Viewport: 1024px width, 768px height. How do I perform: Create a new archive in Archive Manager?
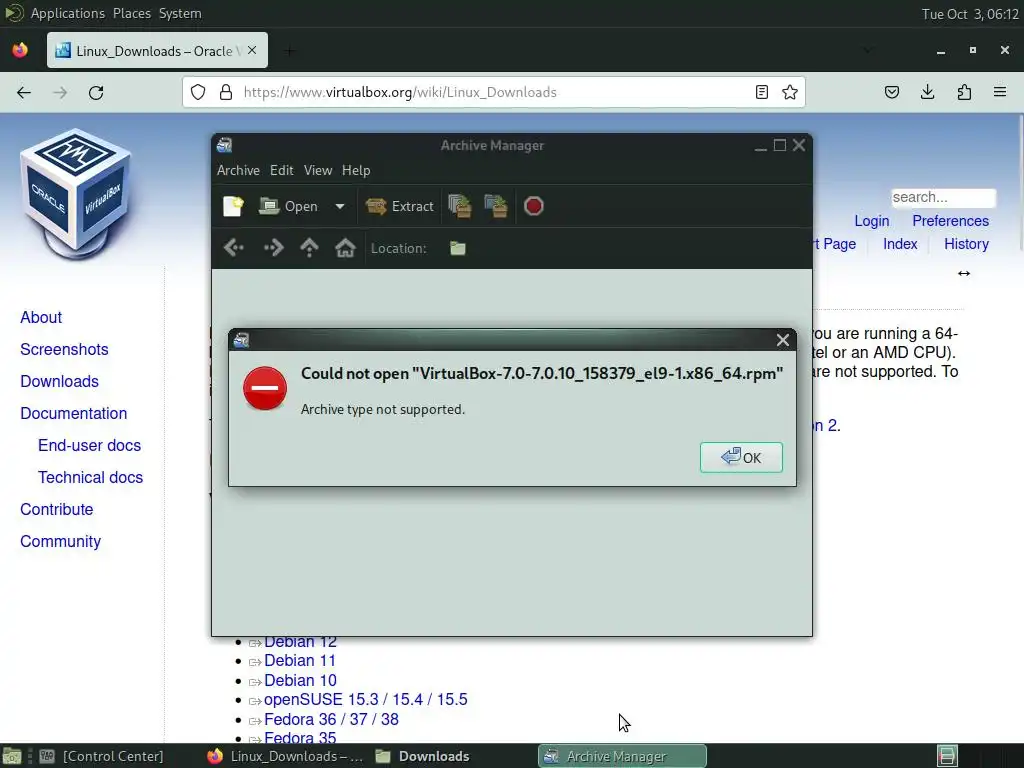[232, 206]
